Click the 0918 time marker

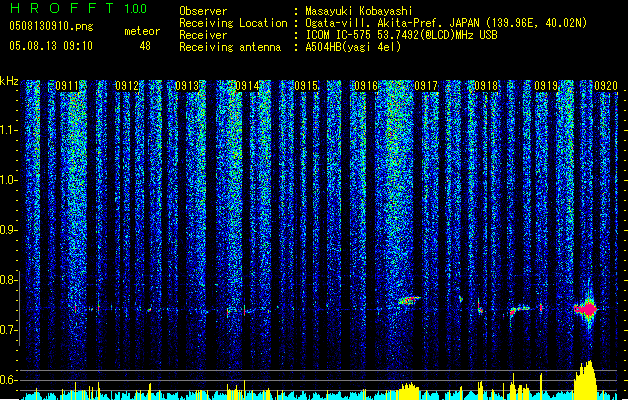486,86
